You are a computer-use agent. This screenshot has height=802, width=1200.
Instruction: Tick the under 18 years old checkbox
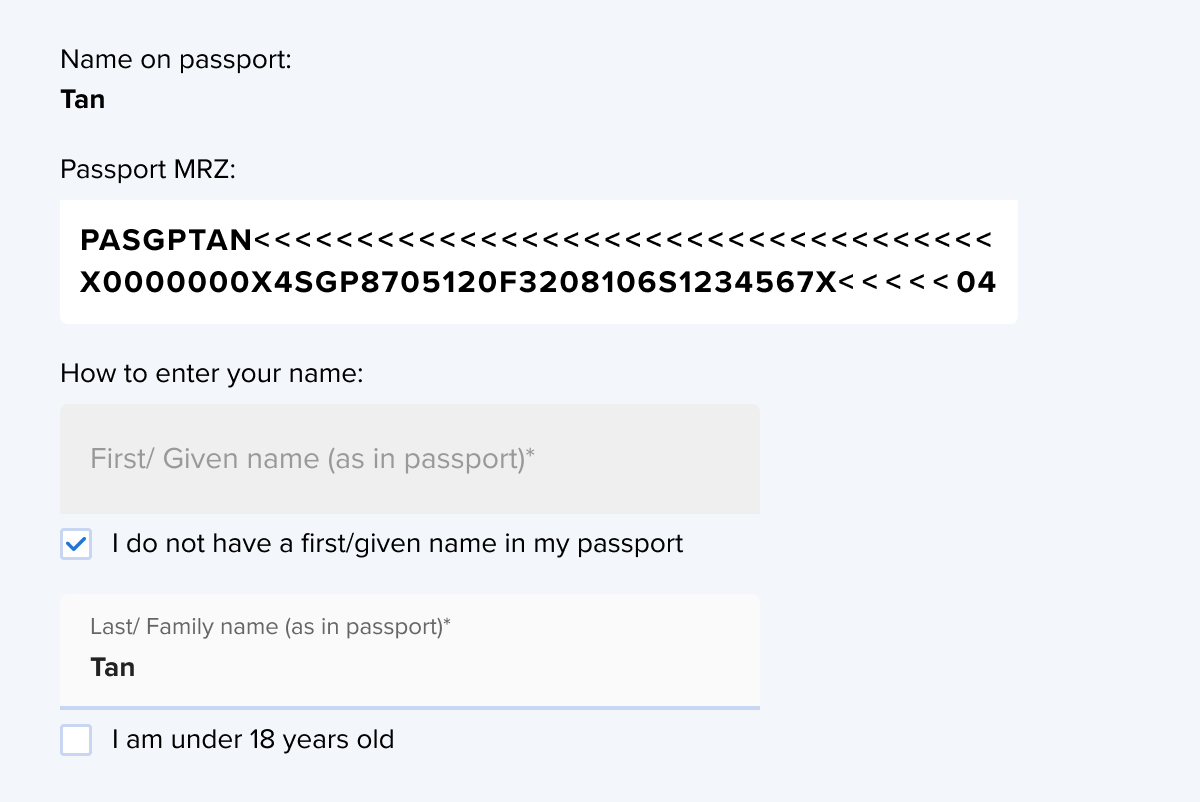pyautogui.click(x=76, y=741)
